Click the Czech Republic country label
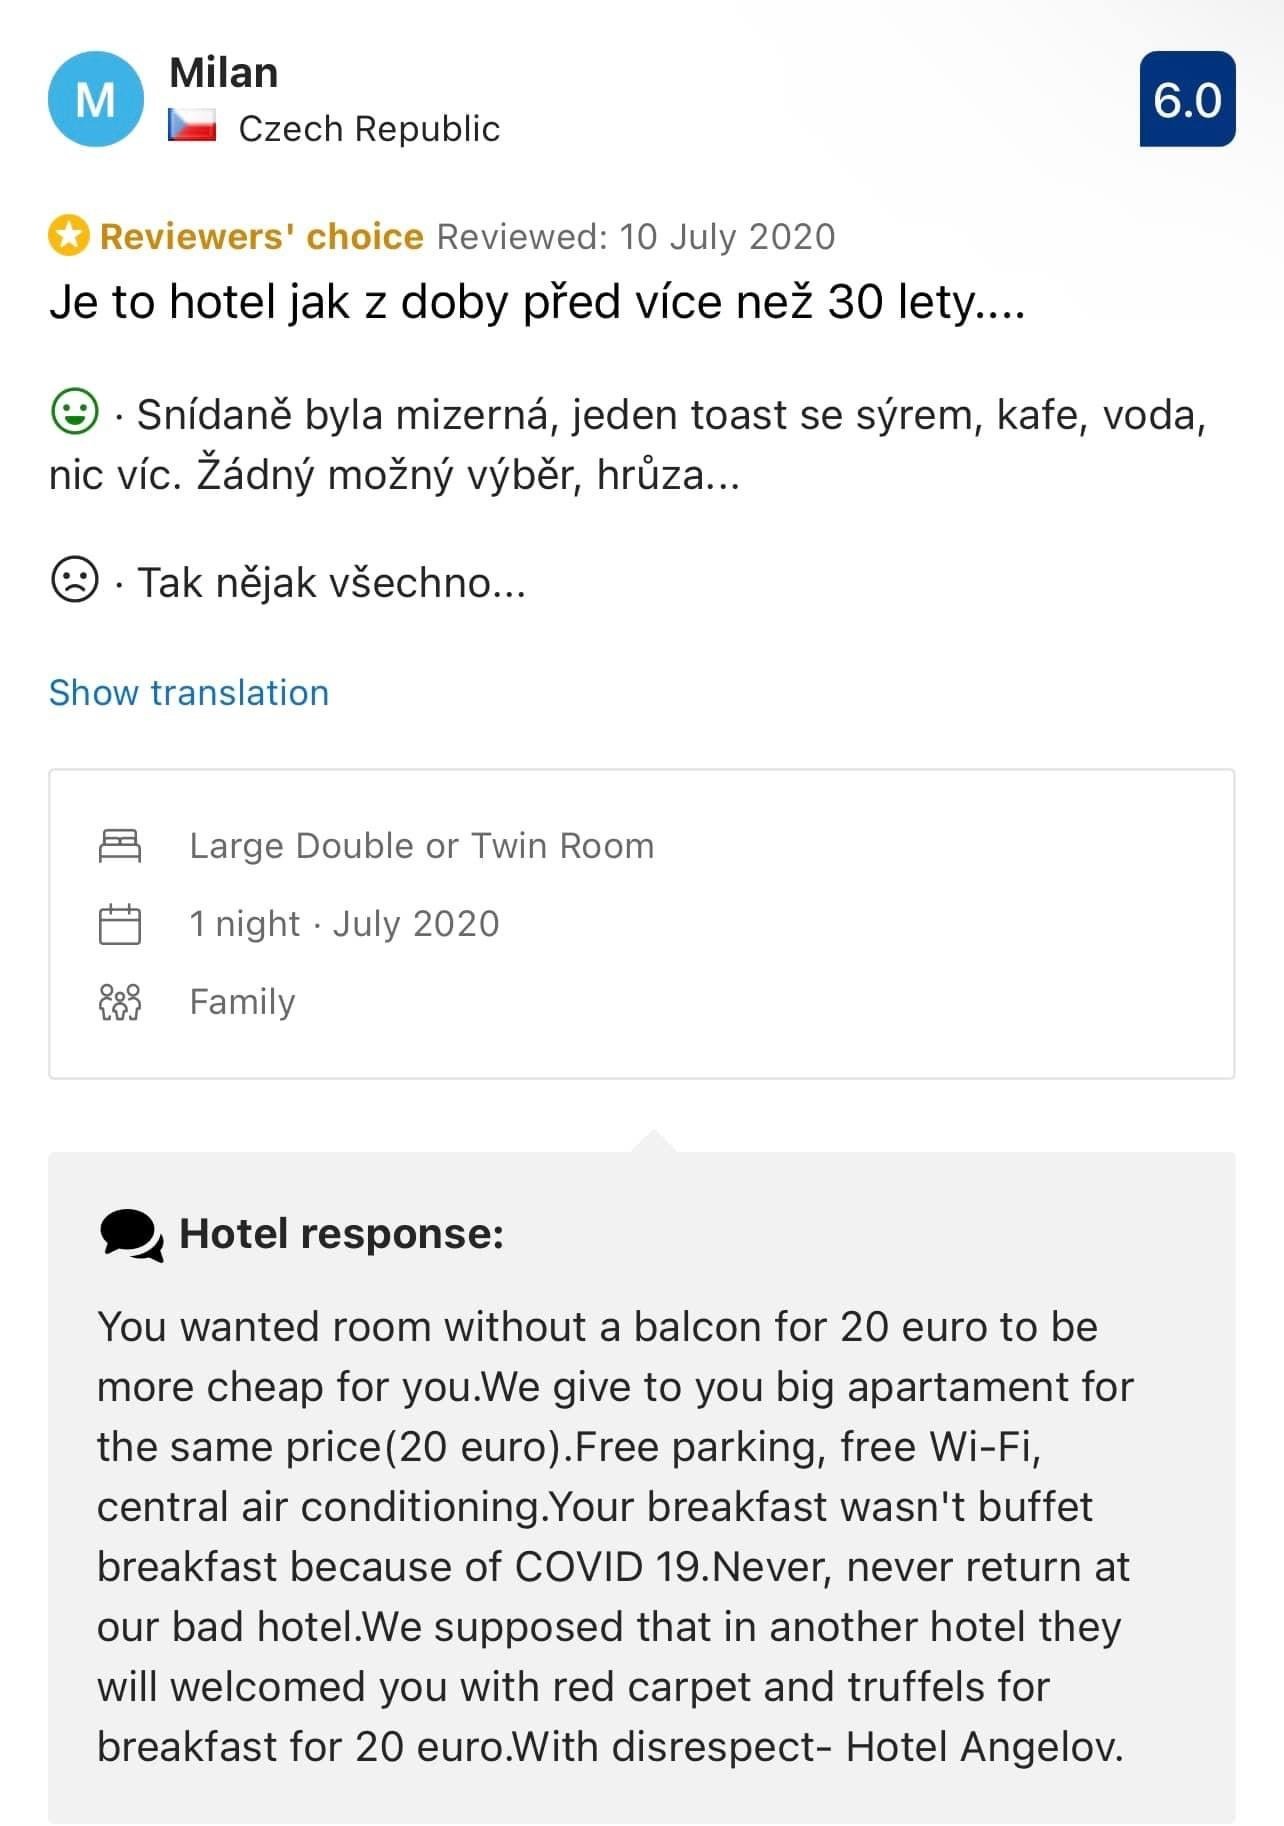Image resolution: width=1284 pixels, height=1826 pixels. (369, 129)
